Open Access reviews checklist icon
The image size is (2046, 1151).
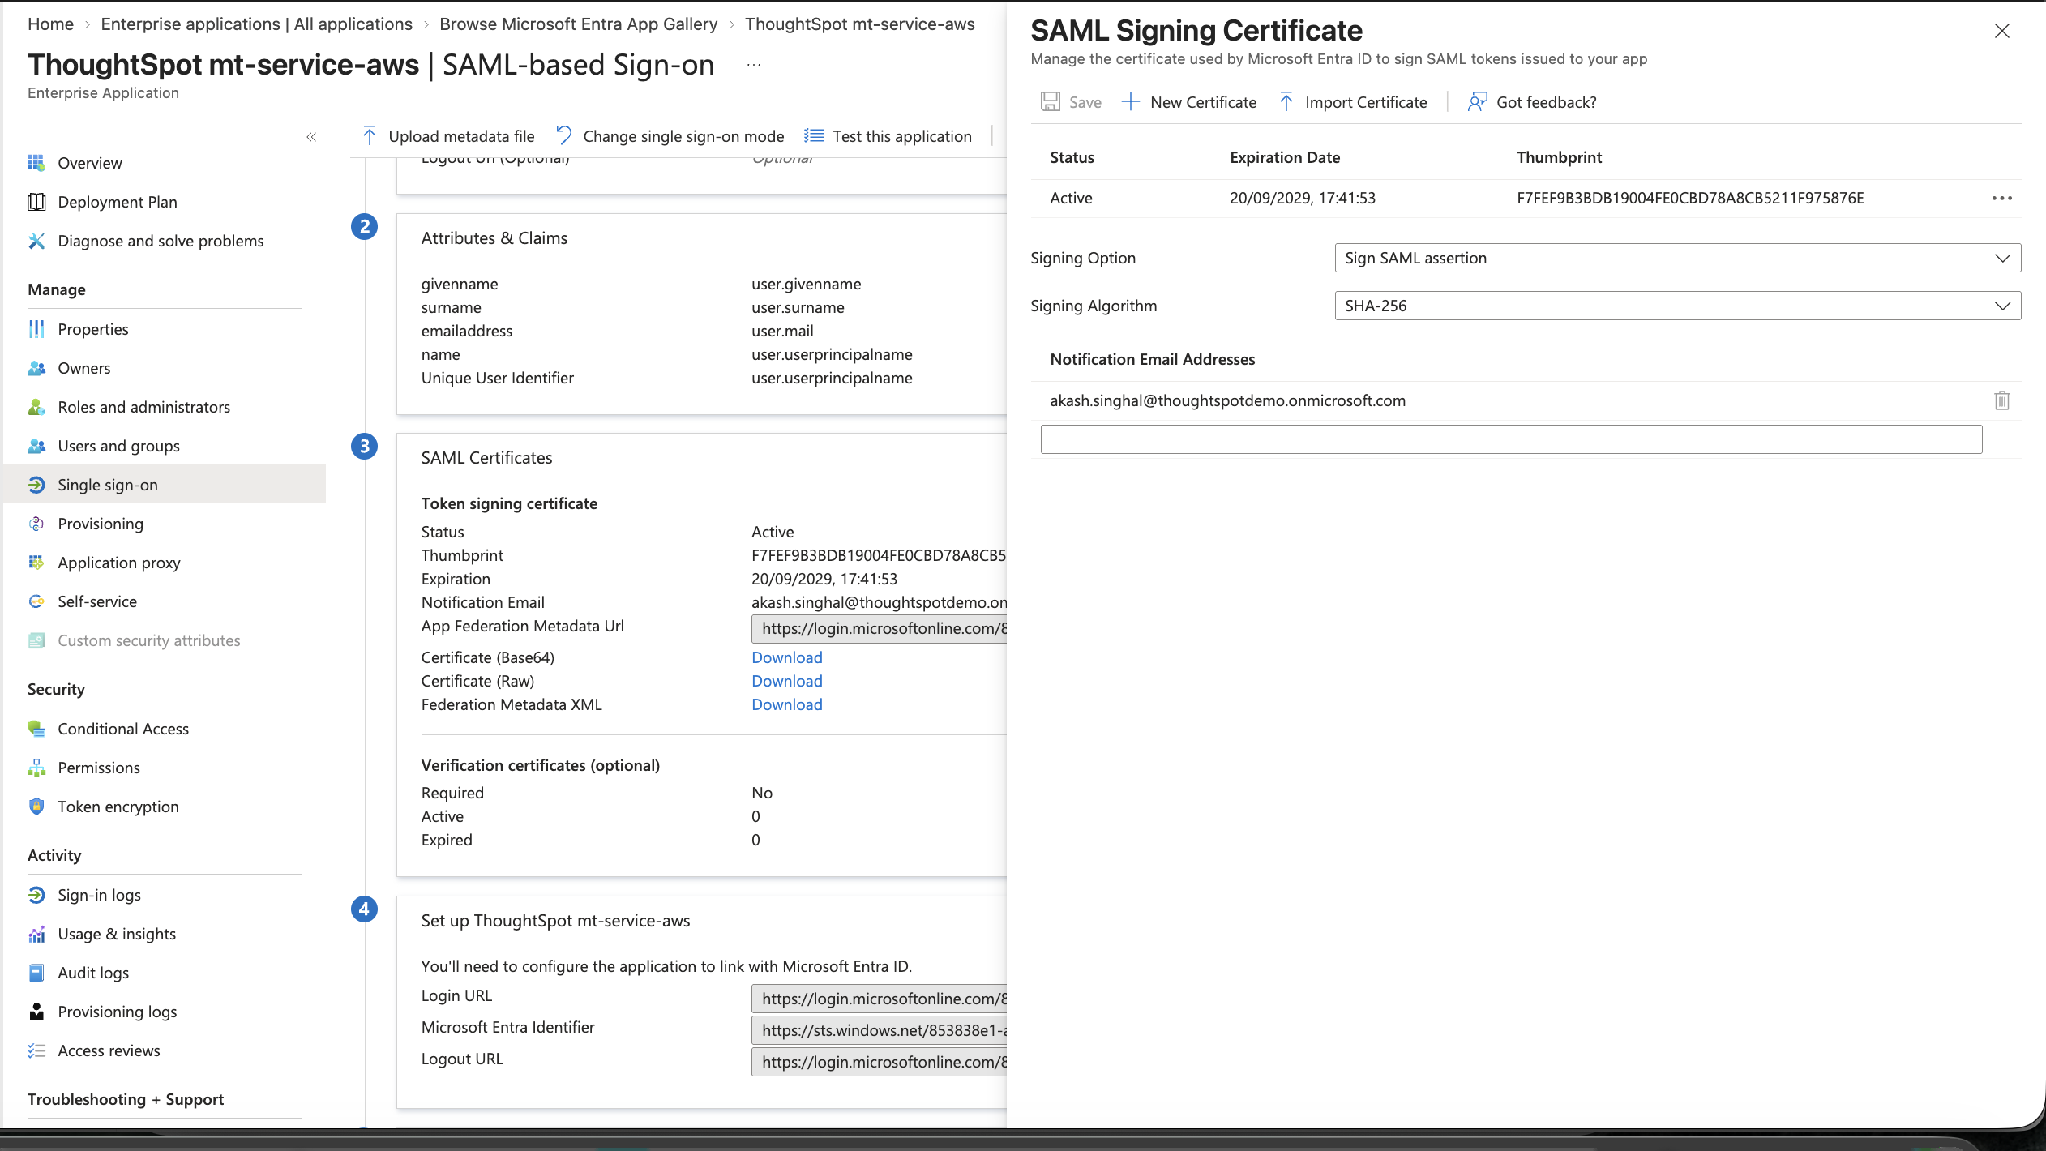(x=36, y=1051)
